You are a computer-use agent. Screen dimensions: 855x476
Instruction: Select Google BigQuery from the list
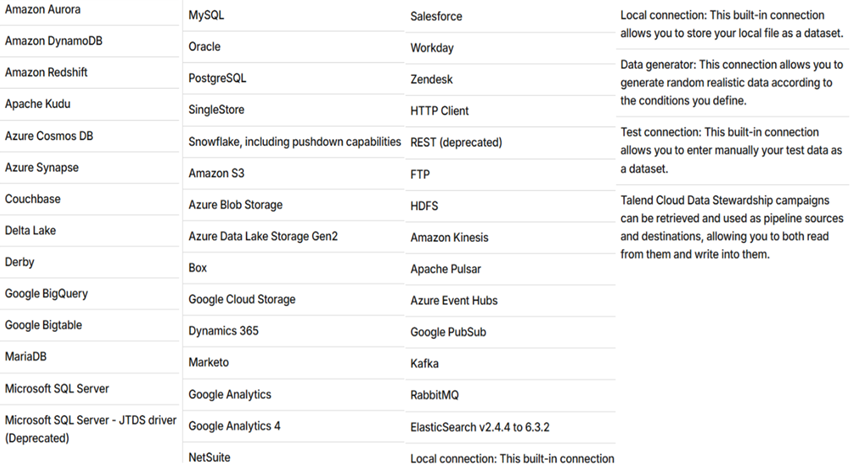click(45, 294)
